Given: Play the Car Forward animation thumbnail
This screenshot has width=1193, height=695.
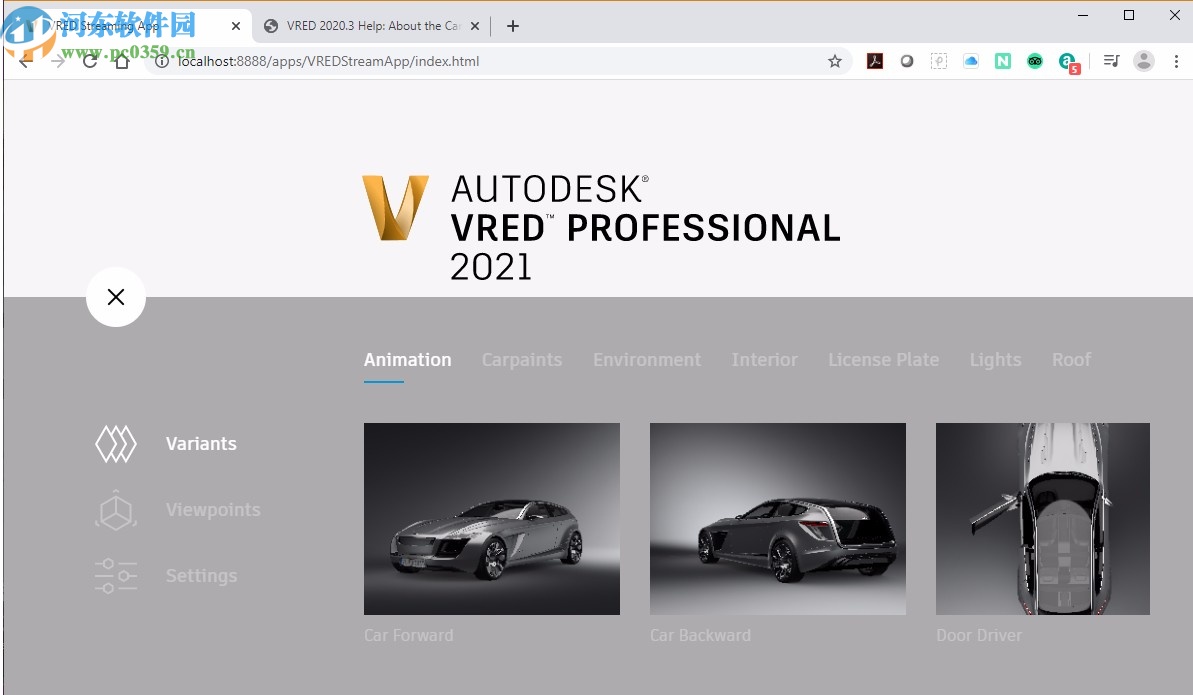Looking at the screenshot, I should [x=491, y=518].
